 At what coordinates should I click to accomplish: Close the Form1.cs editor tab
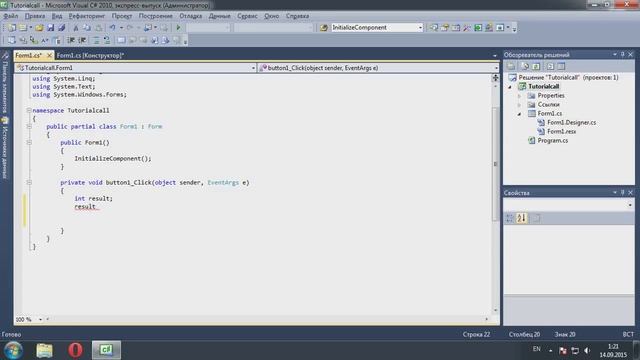49,55
